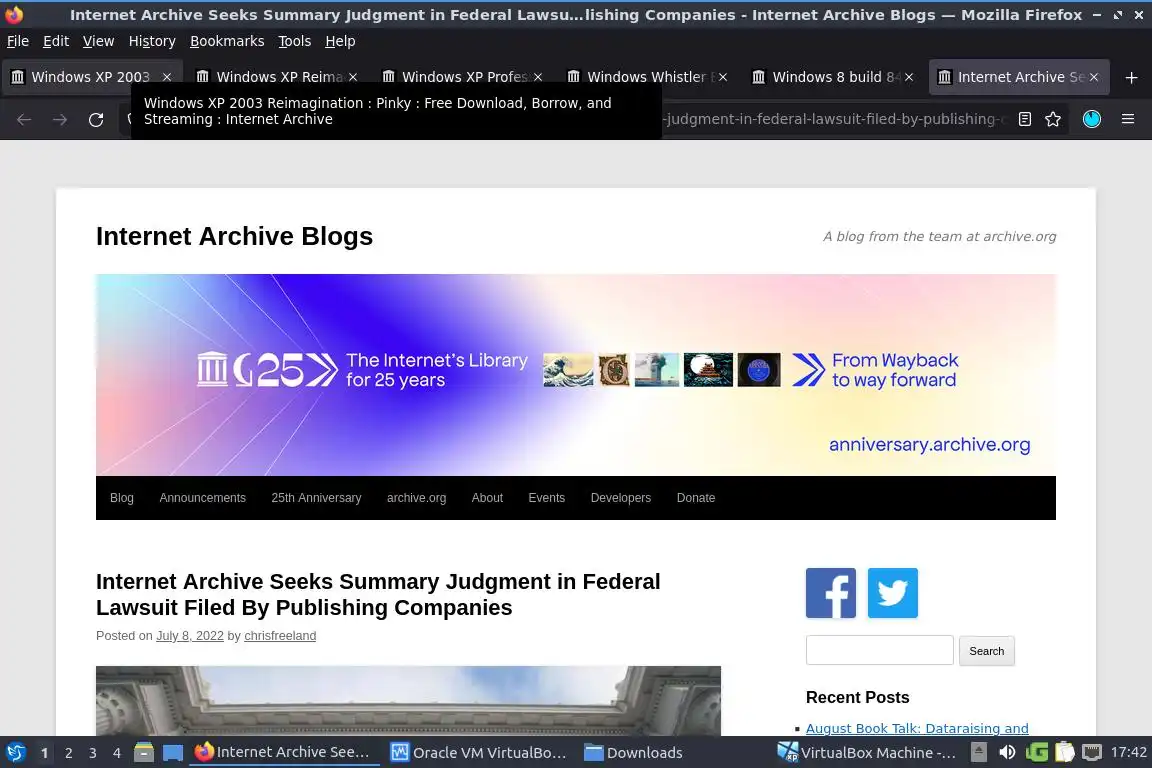Show desktop using blue taskbar icon
This screenshot has height=768, width=1152.
point(173,753)
